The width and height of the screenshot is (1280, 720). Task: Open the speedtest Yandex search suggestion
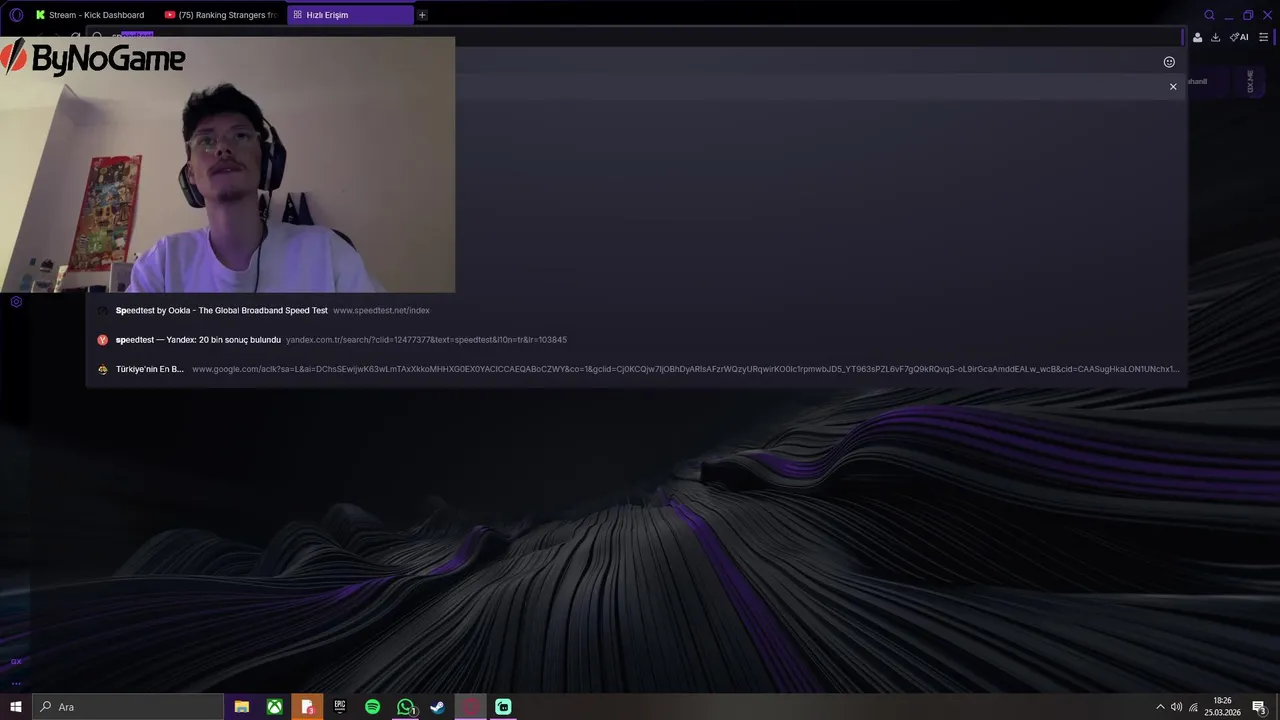(636, 340)
